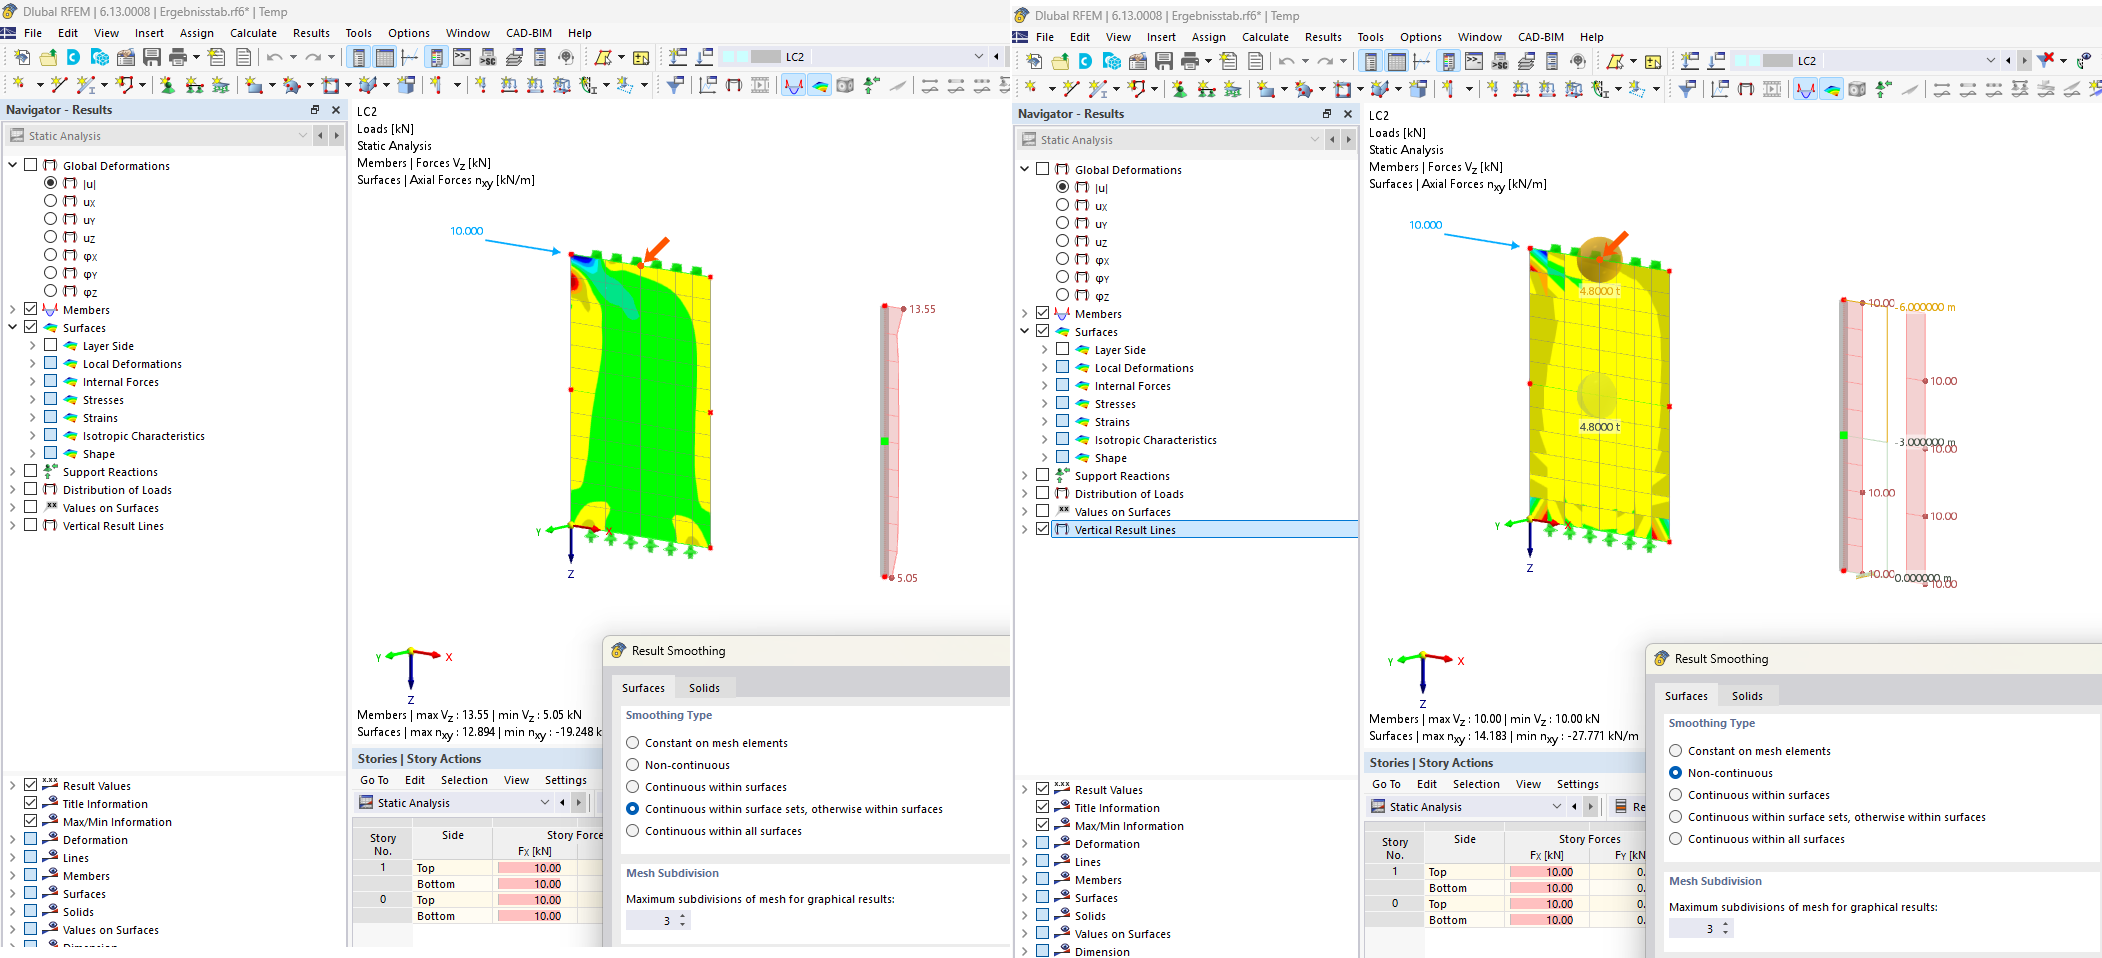This screenshot has width=2102, height=958.
Task: Toggle the surface results color icon in left toolbar
Action: [x=819, y=85]
